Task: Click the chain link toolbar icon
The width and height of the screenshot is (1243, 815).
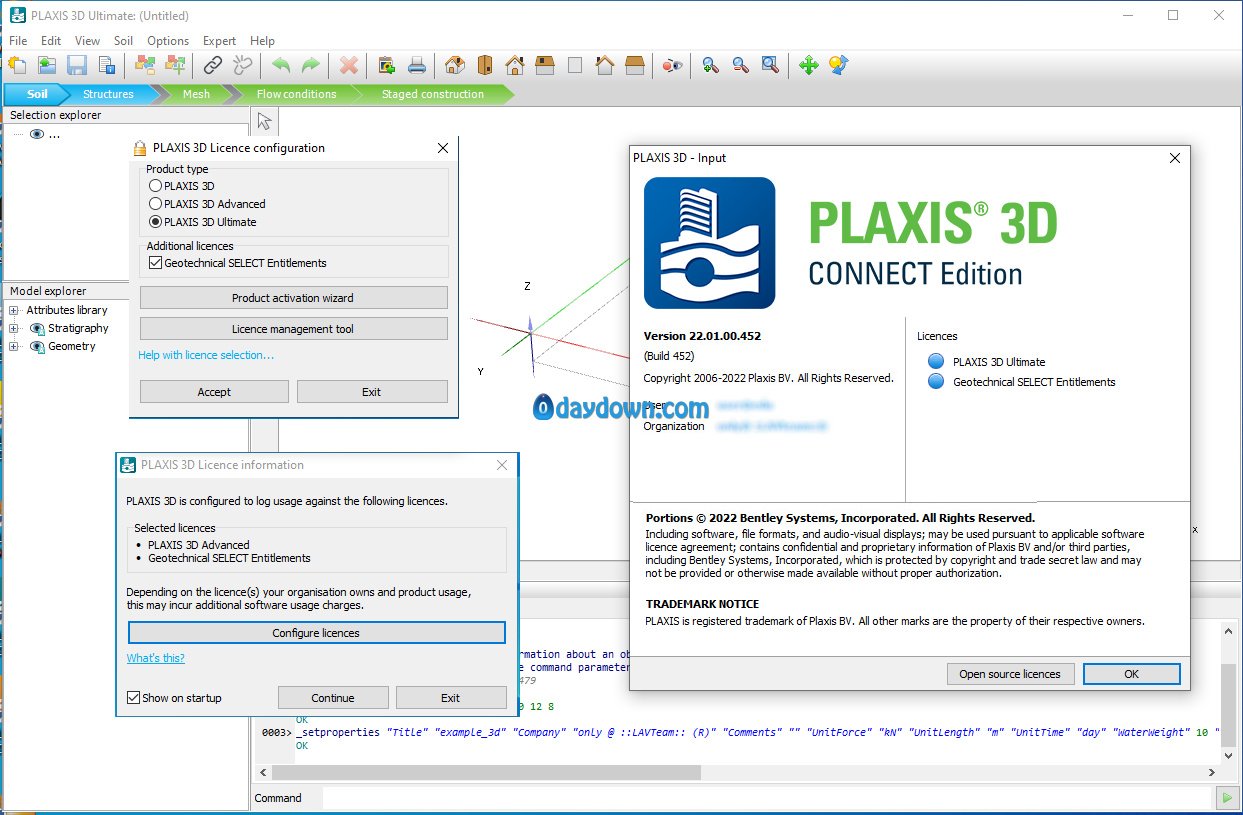Action: [213, 65]
